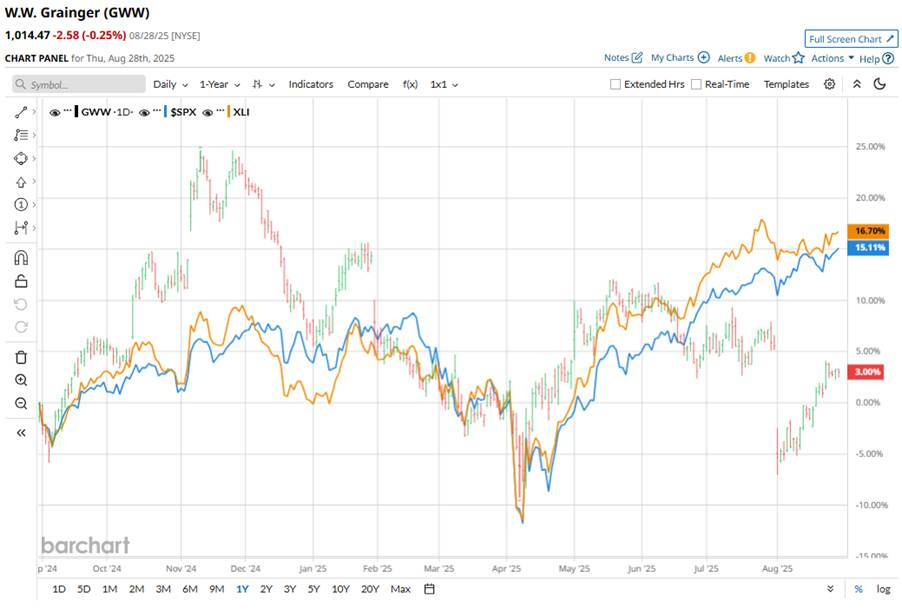Image resolution: width=902 pixels, height=609 pixels.
Task: Add GWW to Watch star icon
Action: click(x=798, y=58)
